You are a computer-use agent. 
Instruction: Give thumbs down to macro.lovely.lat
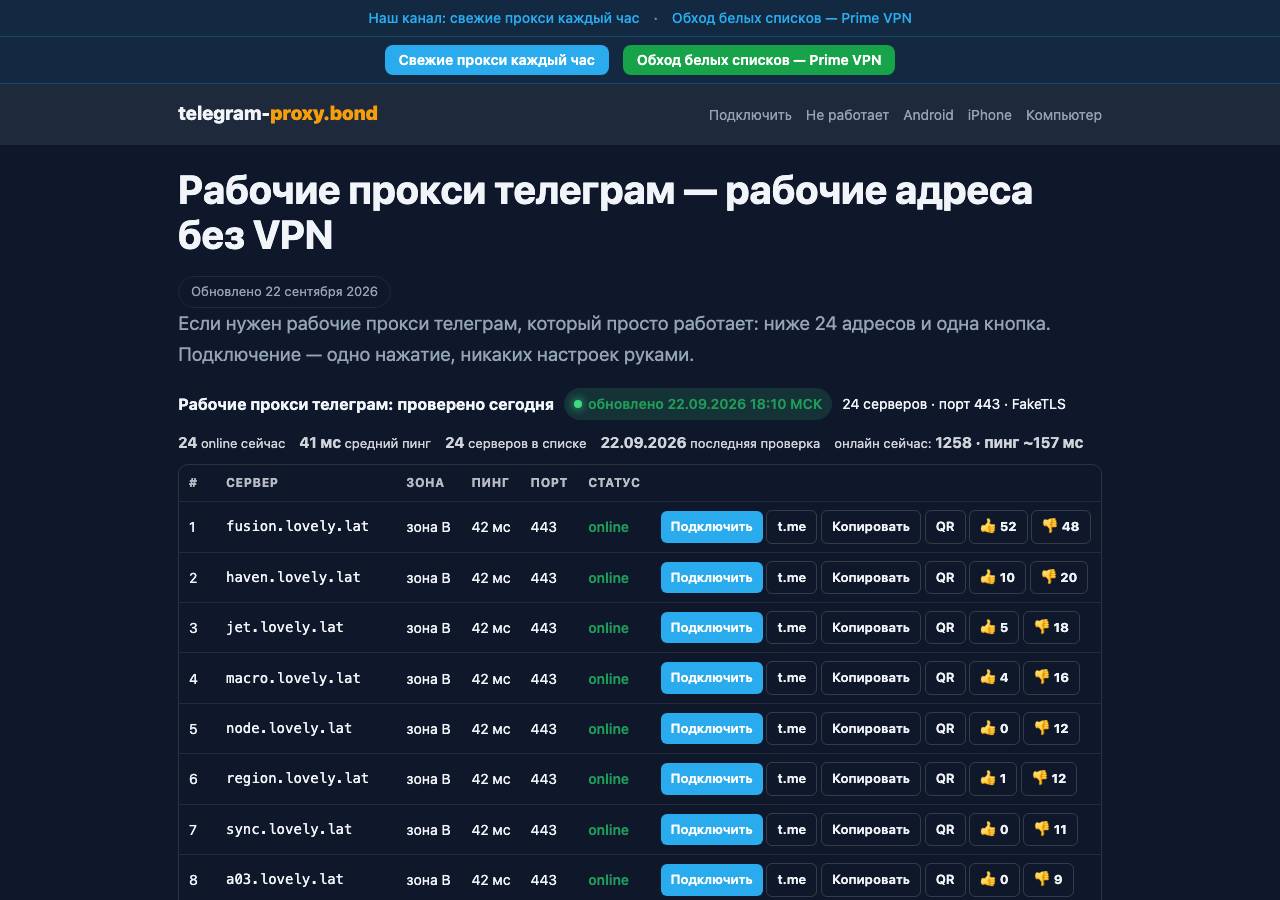point(1051,678)
